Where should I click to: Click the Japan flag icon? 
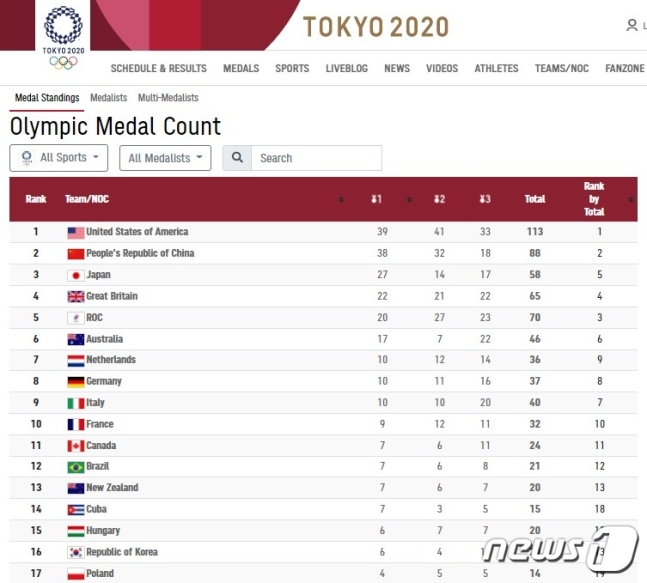[x=76, y=275]
